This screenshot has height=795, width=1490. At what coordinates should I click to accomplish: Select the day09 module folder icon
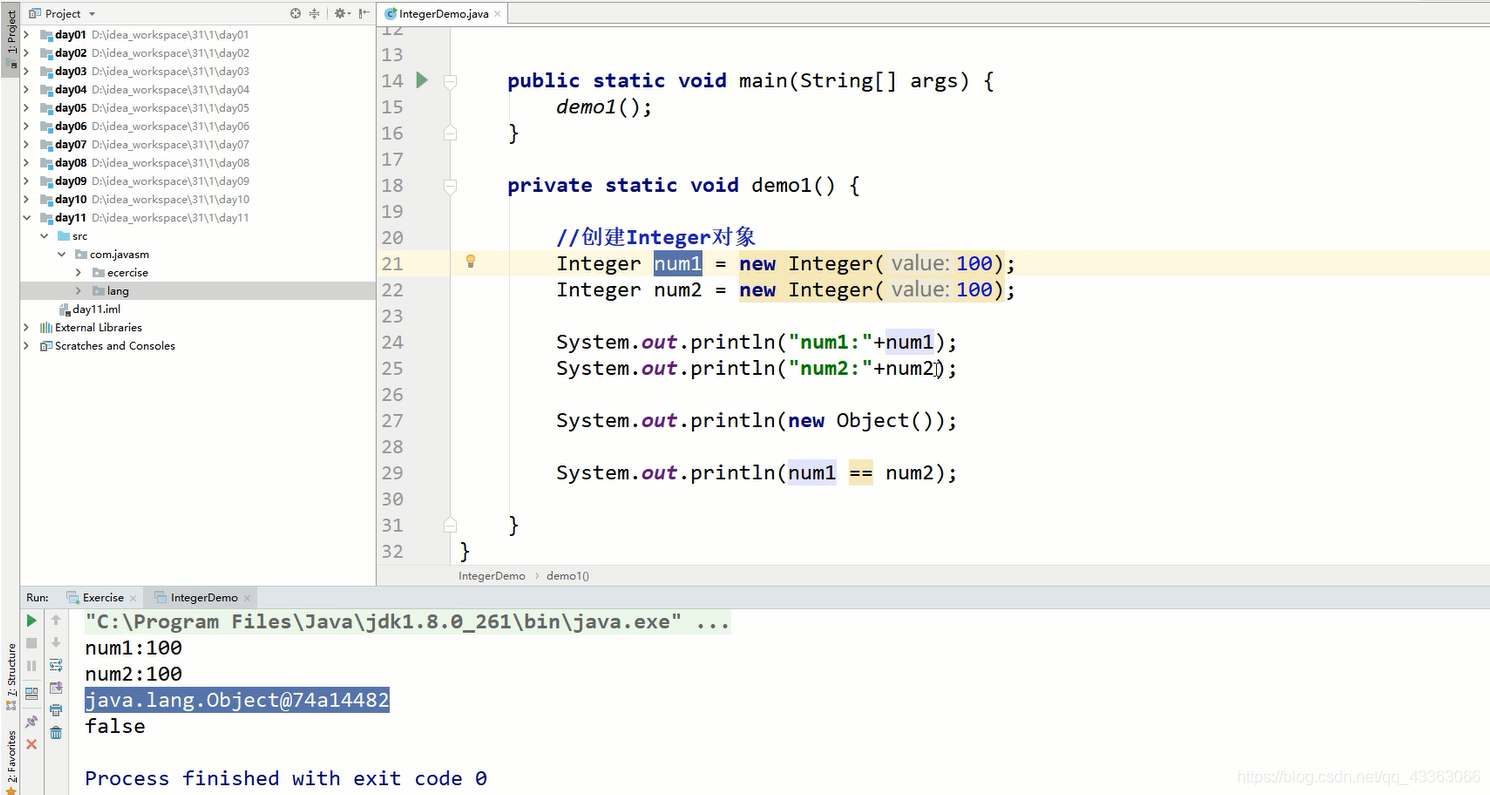(x=46, y=181)
